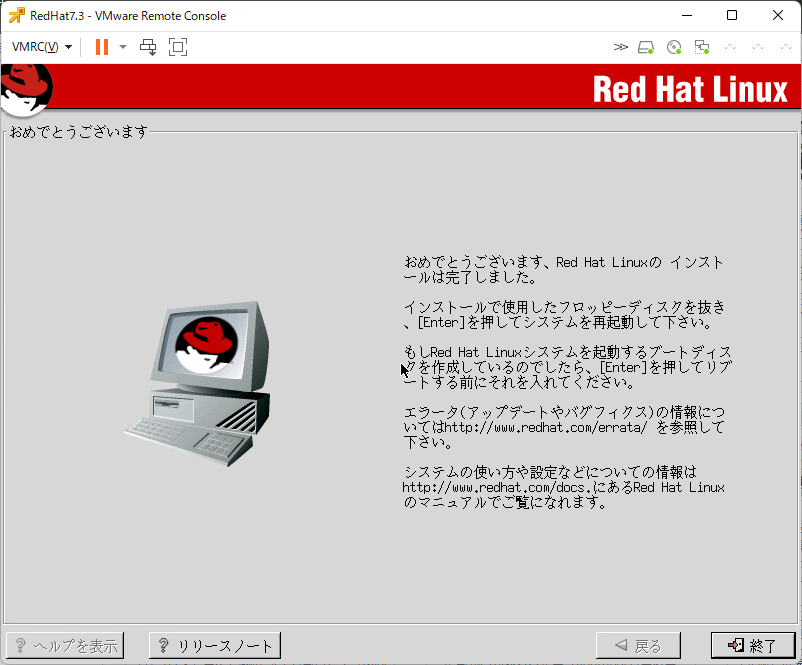Enter full screen mode using the toolbar icon
This screenshot has width=802, height=665.
click(178, 47)
